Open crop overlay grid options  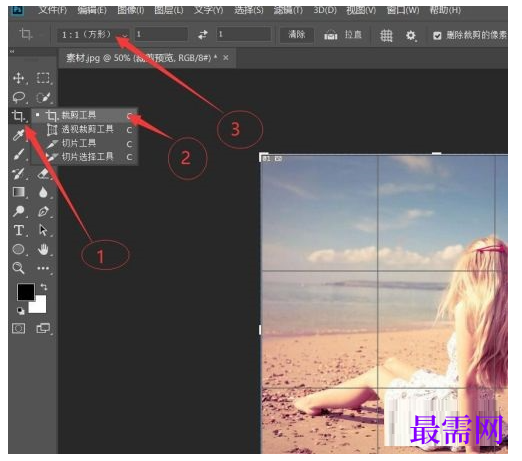coord(386,35)
